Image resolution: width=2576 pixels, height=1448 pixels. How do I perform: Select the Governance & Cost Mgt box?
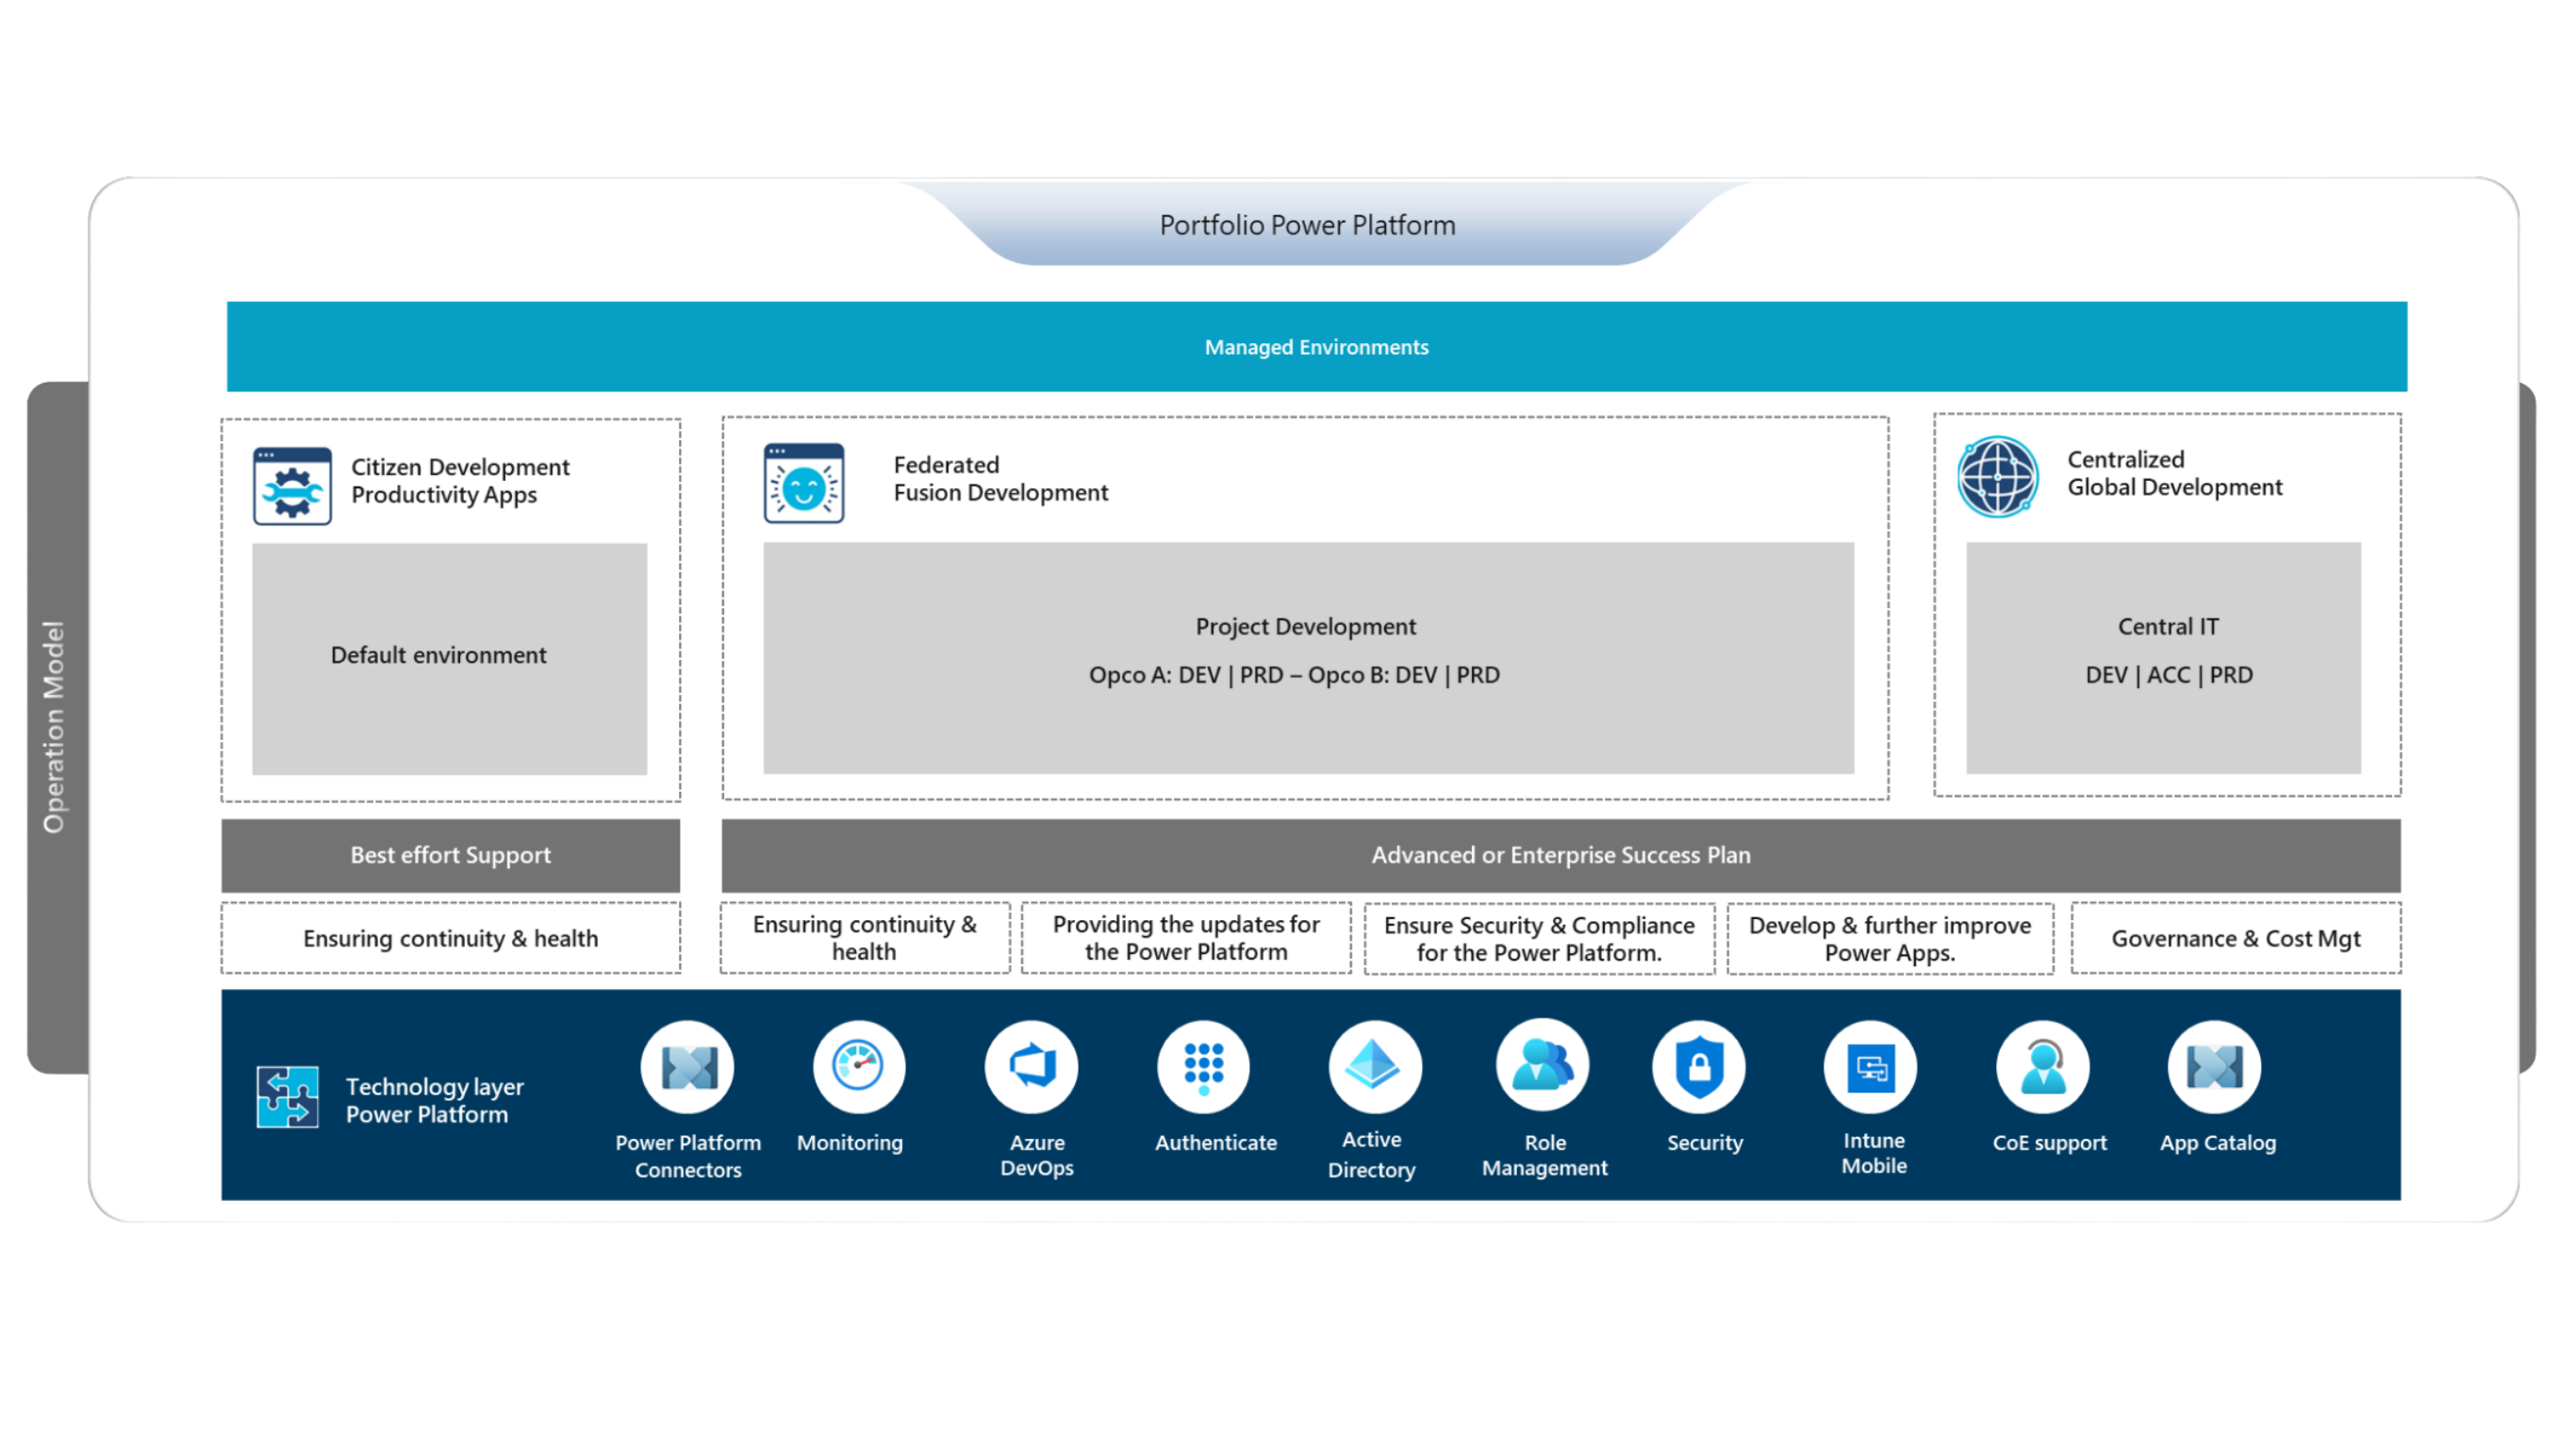tap(2236, 938)
